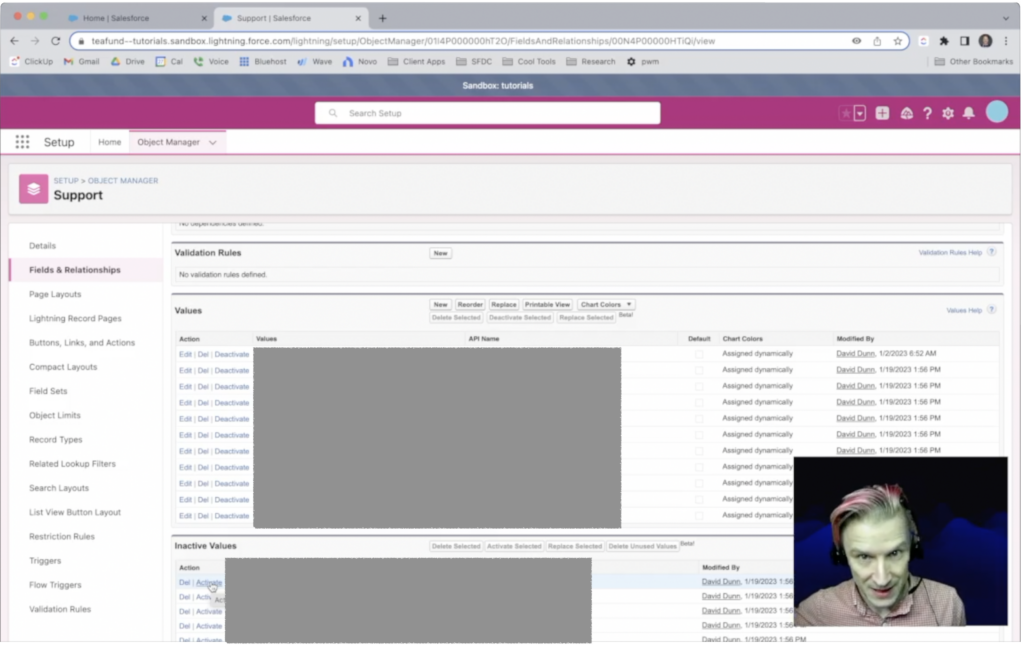Open David Dunn link dated 1/2/2023
1024x645 pixels.
point(856,353)
